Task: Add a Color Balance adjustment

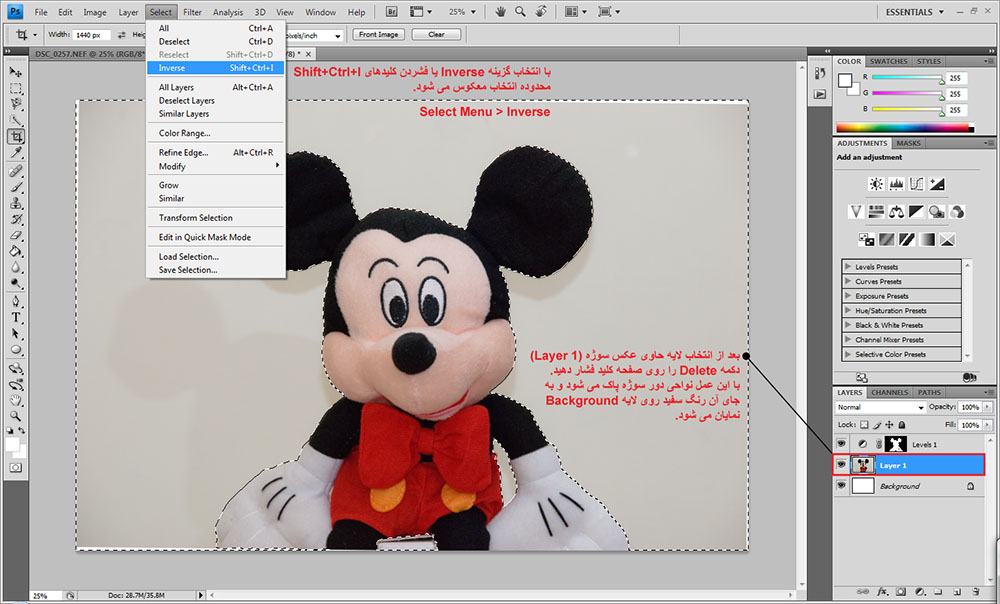Action: (896, 212)
